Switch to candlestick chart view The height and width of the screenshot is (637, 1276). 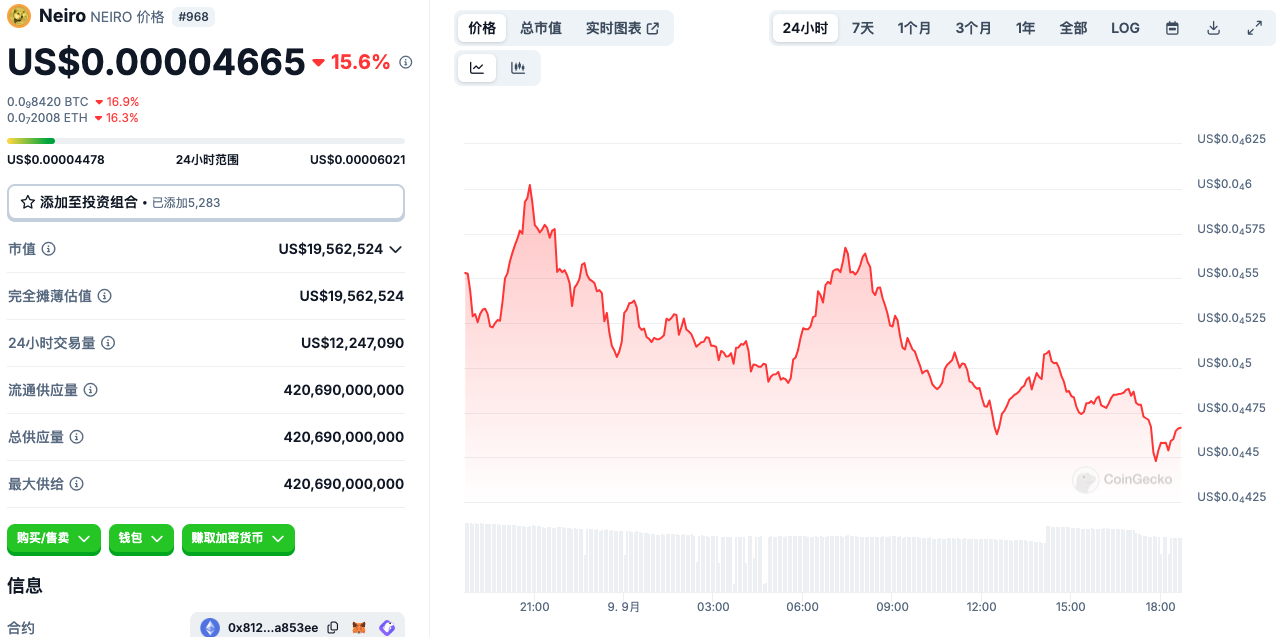pos(518,68)
